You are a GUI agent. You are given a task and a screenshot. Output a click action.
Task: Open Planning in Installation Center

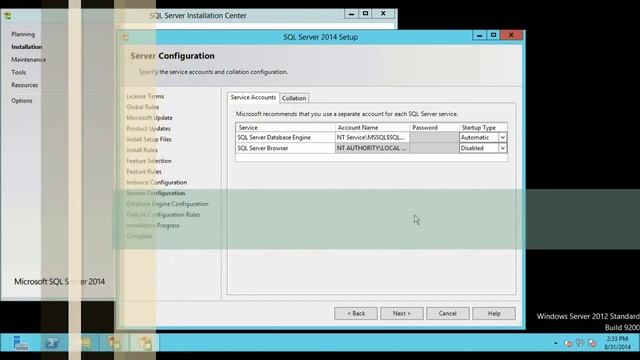[x=23, y=34]
